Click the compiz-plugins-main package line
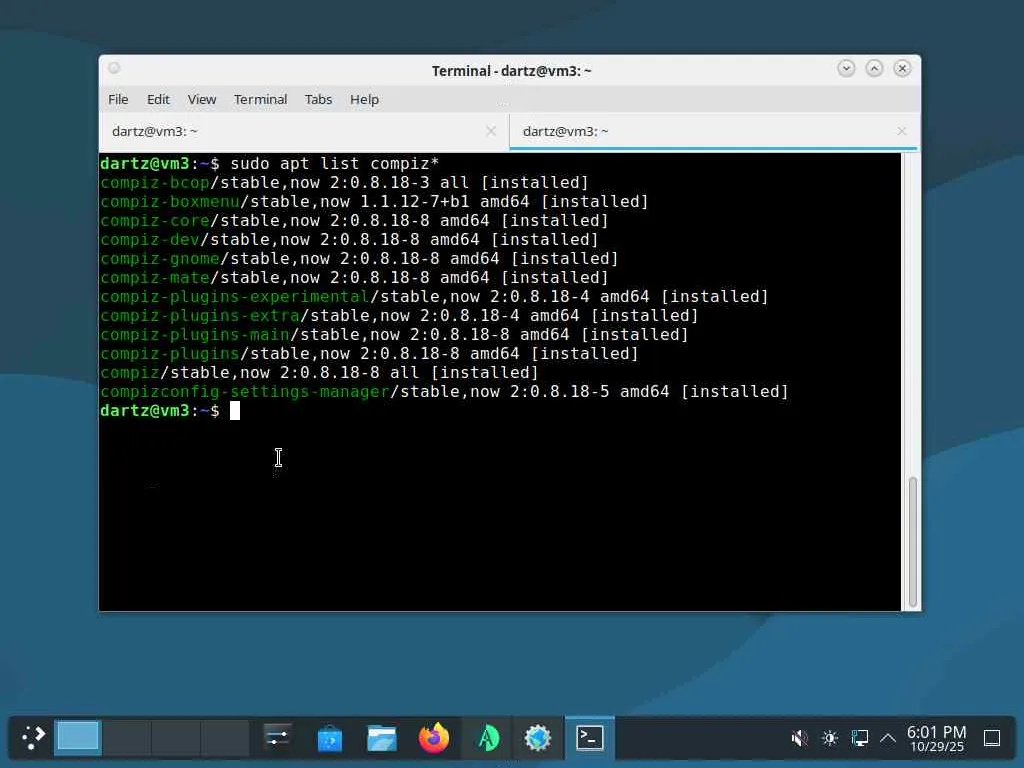The image size is (1024, 768). point(394,334)
